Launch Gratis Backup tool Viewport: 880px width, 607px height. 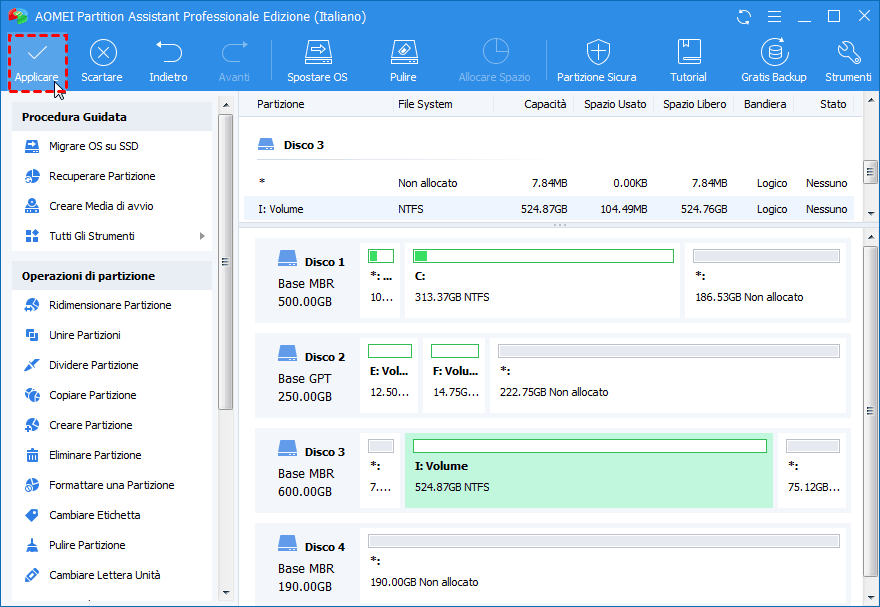[773, 52]
